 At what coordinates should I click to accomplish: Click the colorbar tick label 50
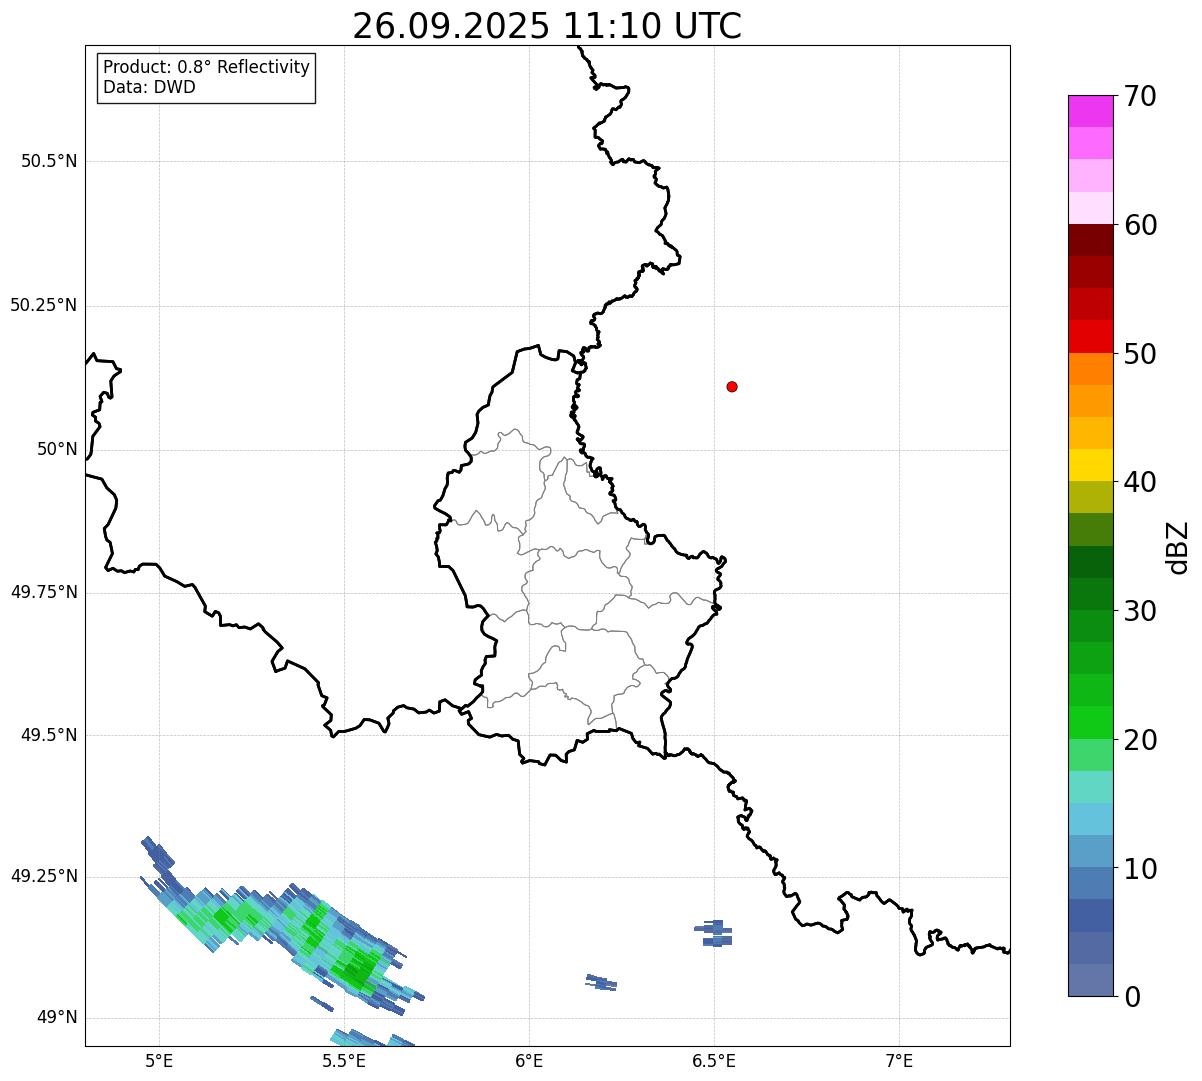point(1140,354)
